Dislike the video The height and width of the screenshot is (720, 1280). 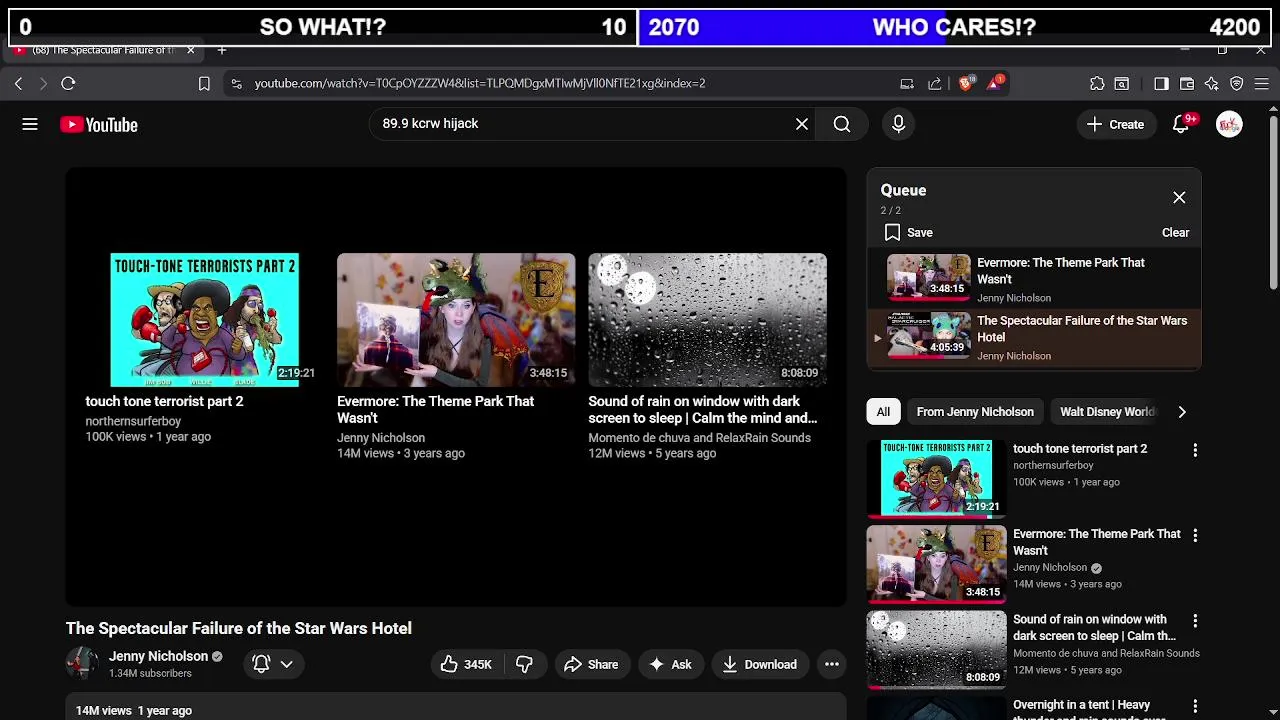coord(524,665)
